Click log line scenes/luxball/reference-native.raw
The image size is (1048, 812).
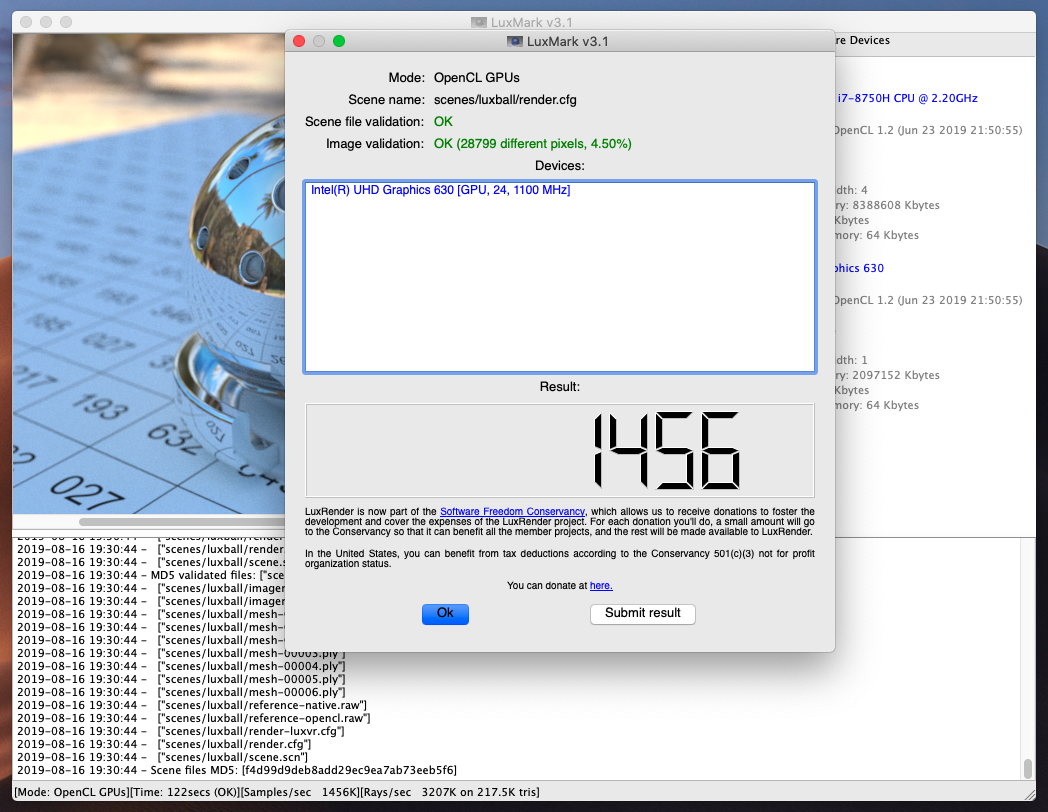[192, 705]
